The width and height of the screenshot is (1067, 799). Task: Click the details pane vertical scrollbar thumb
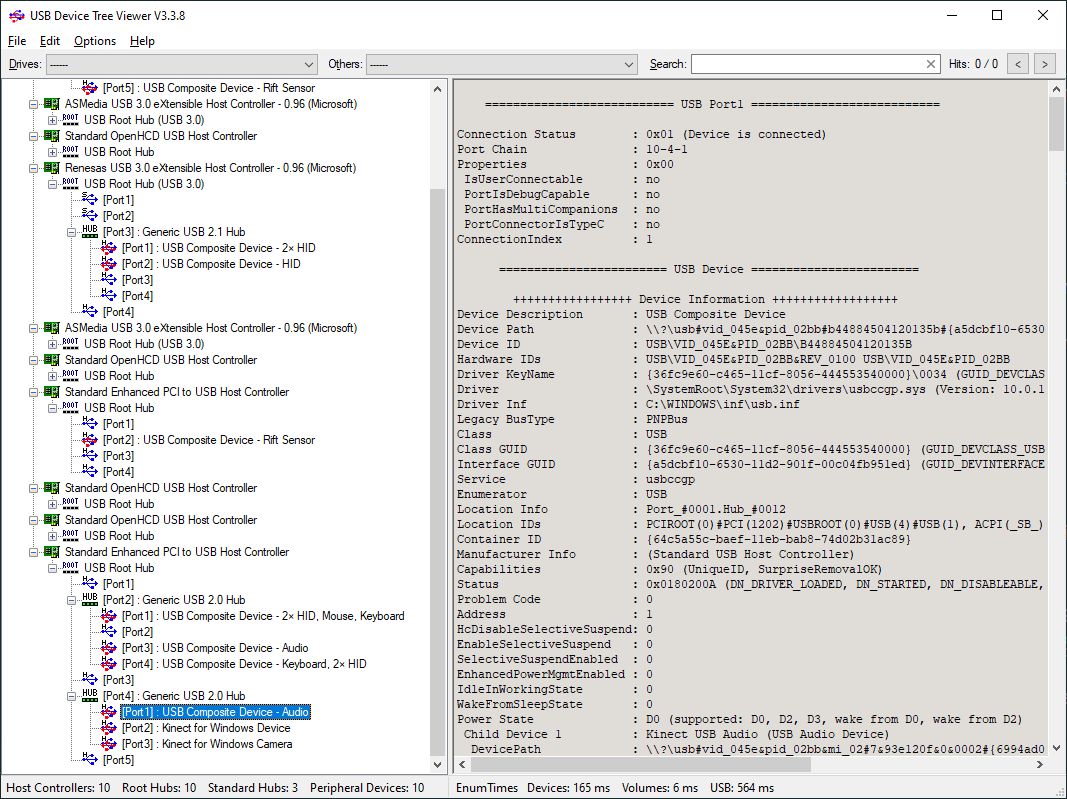[x=1056, y=124]
